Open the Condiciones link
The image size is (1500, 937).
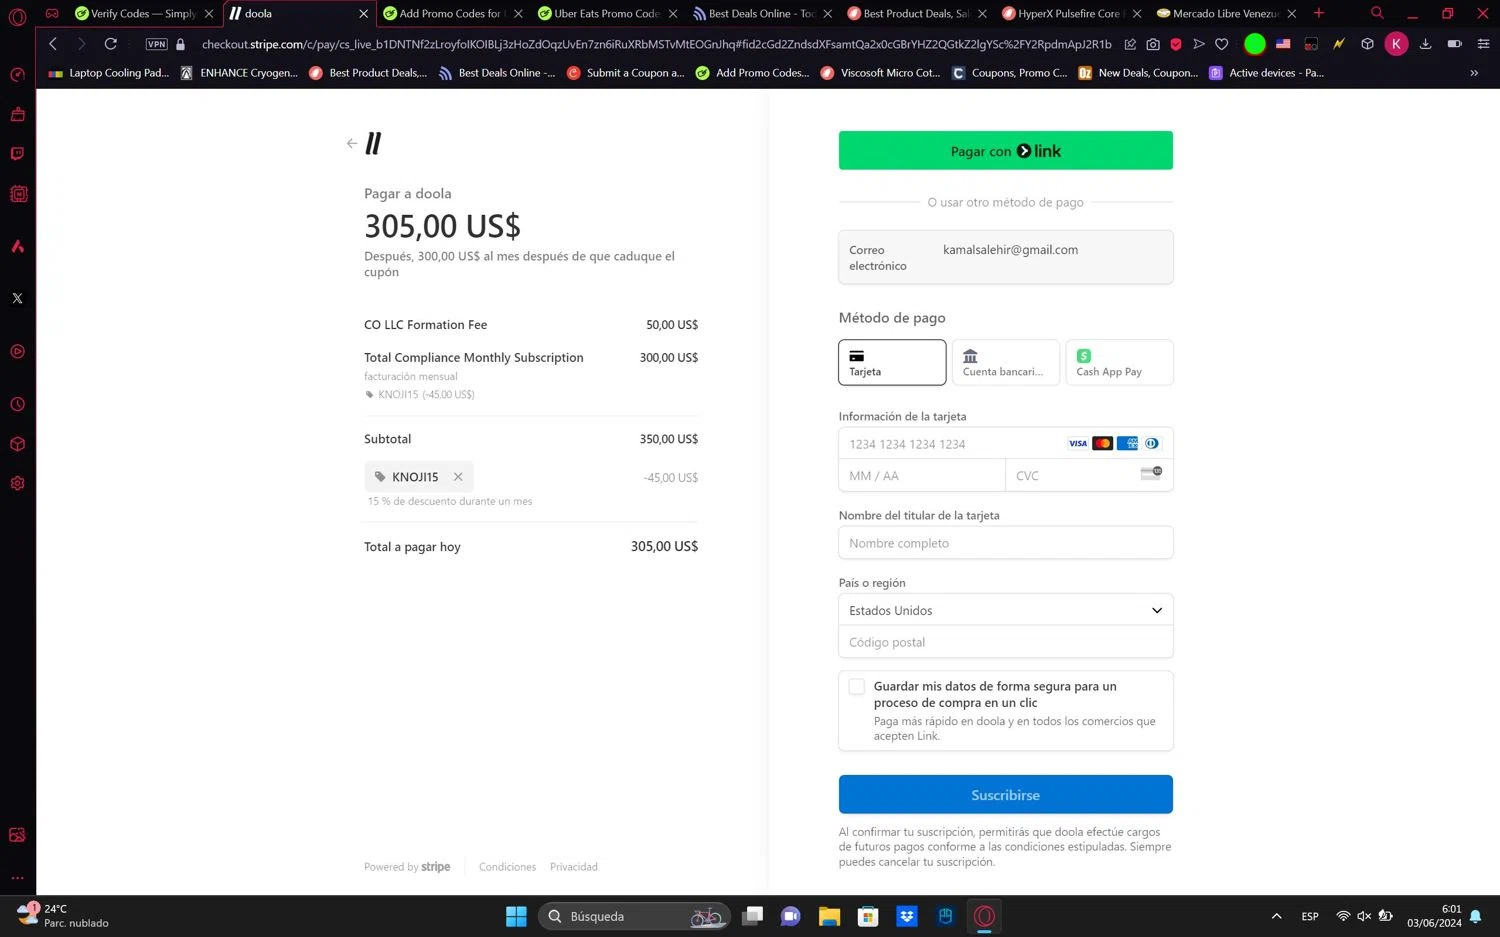[x=507, y=867]
